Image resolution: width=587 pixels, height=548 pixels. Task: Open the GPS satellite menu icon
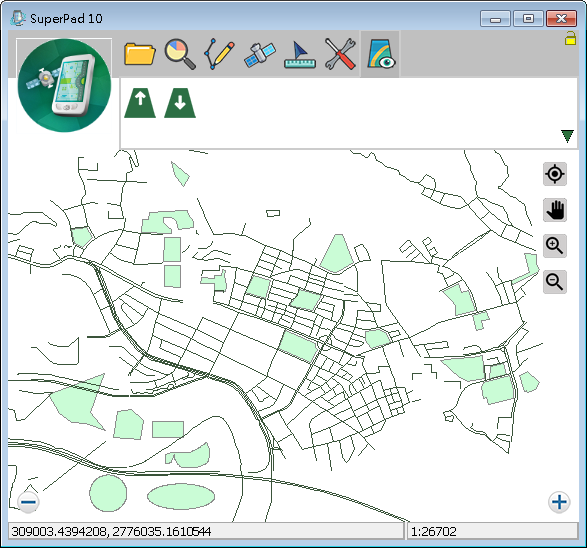(260, 55)
